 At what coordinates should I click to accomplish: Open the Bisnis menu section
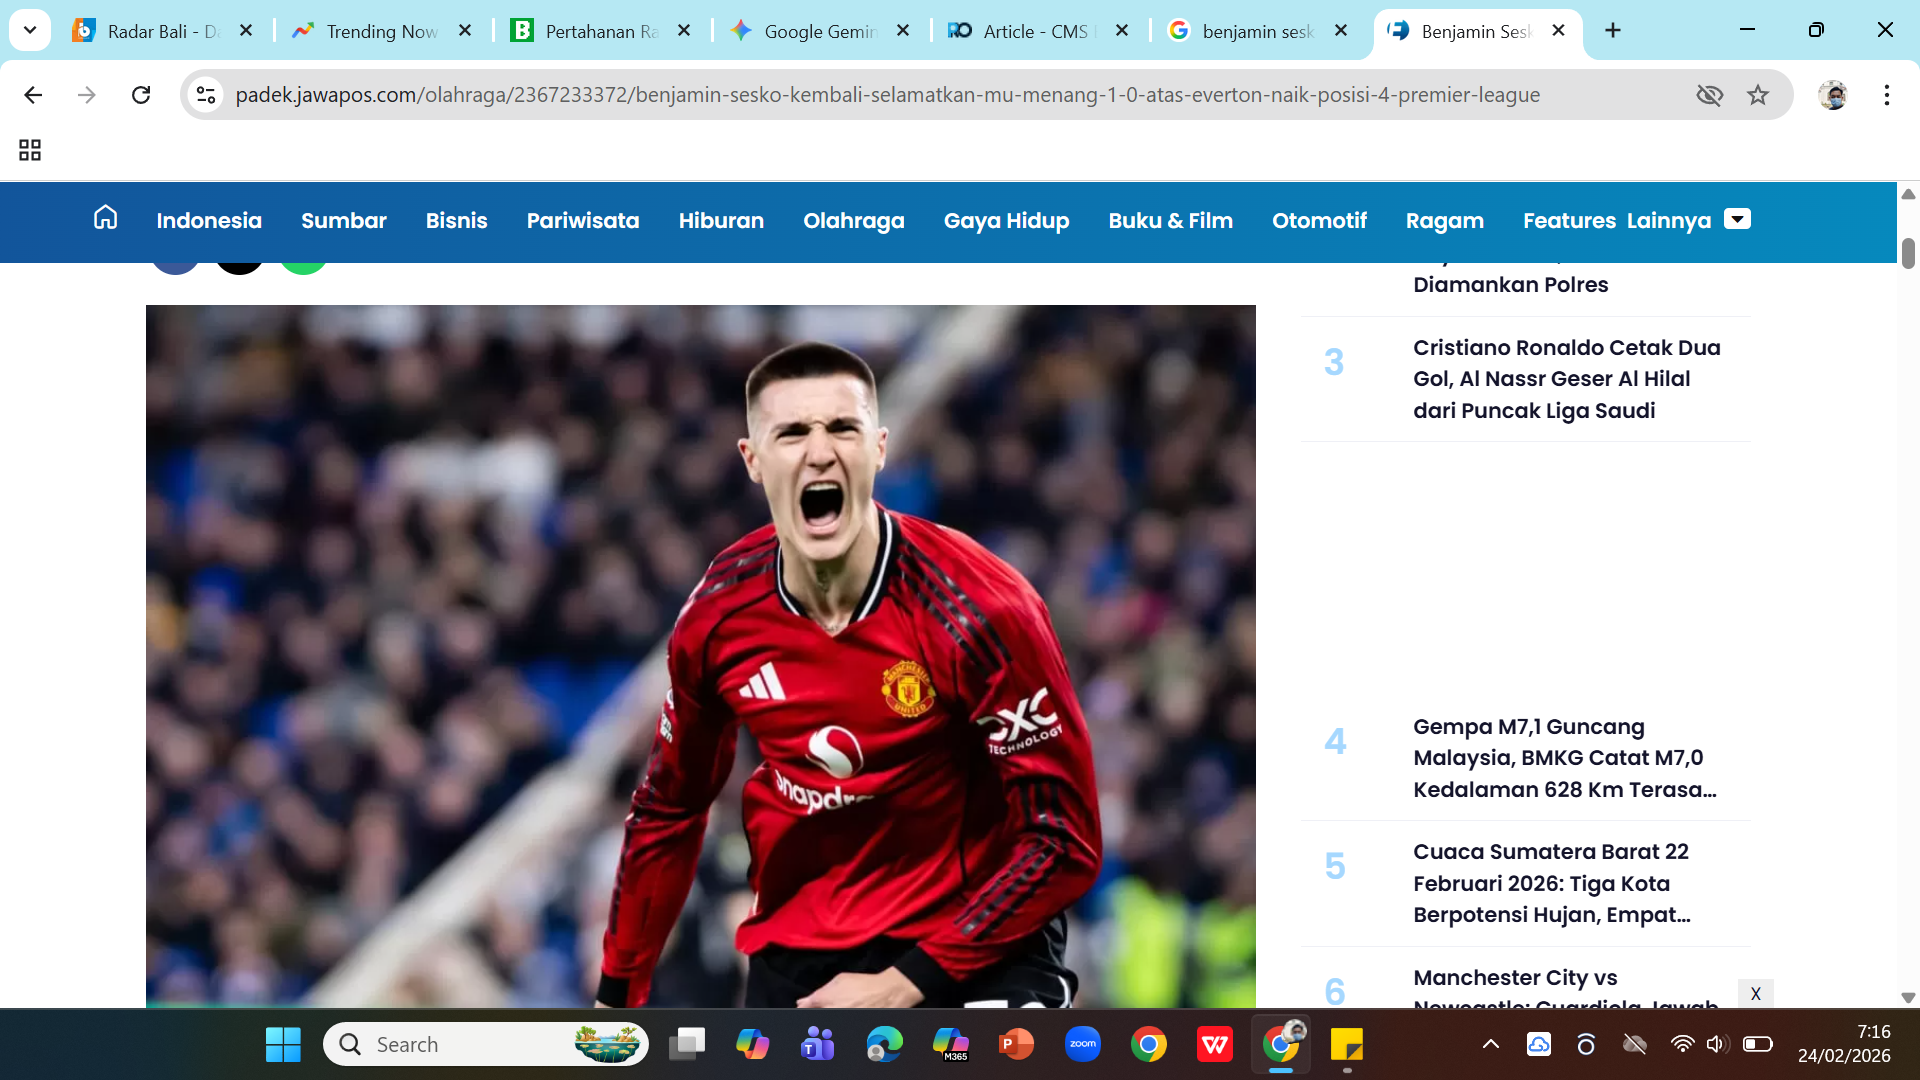456,221
